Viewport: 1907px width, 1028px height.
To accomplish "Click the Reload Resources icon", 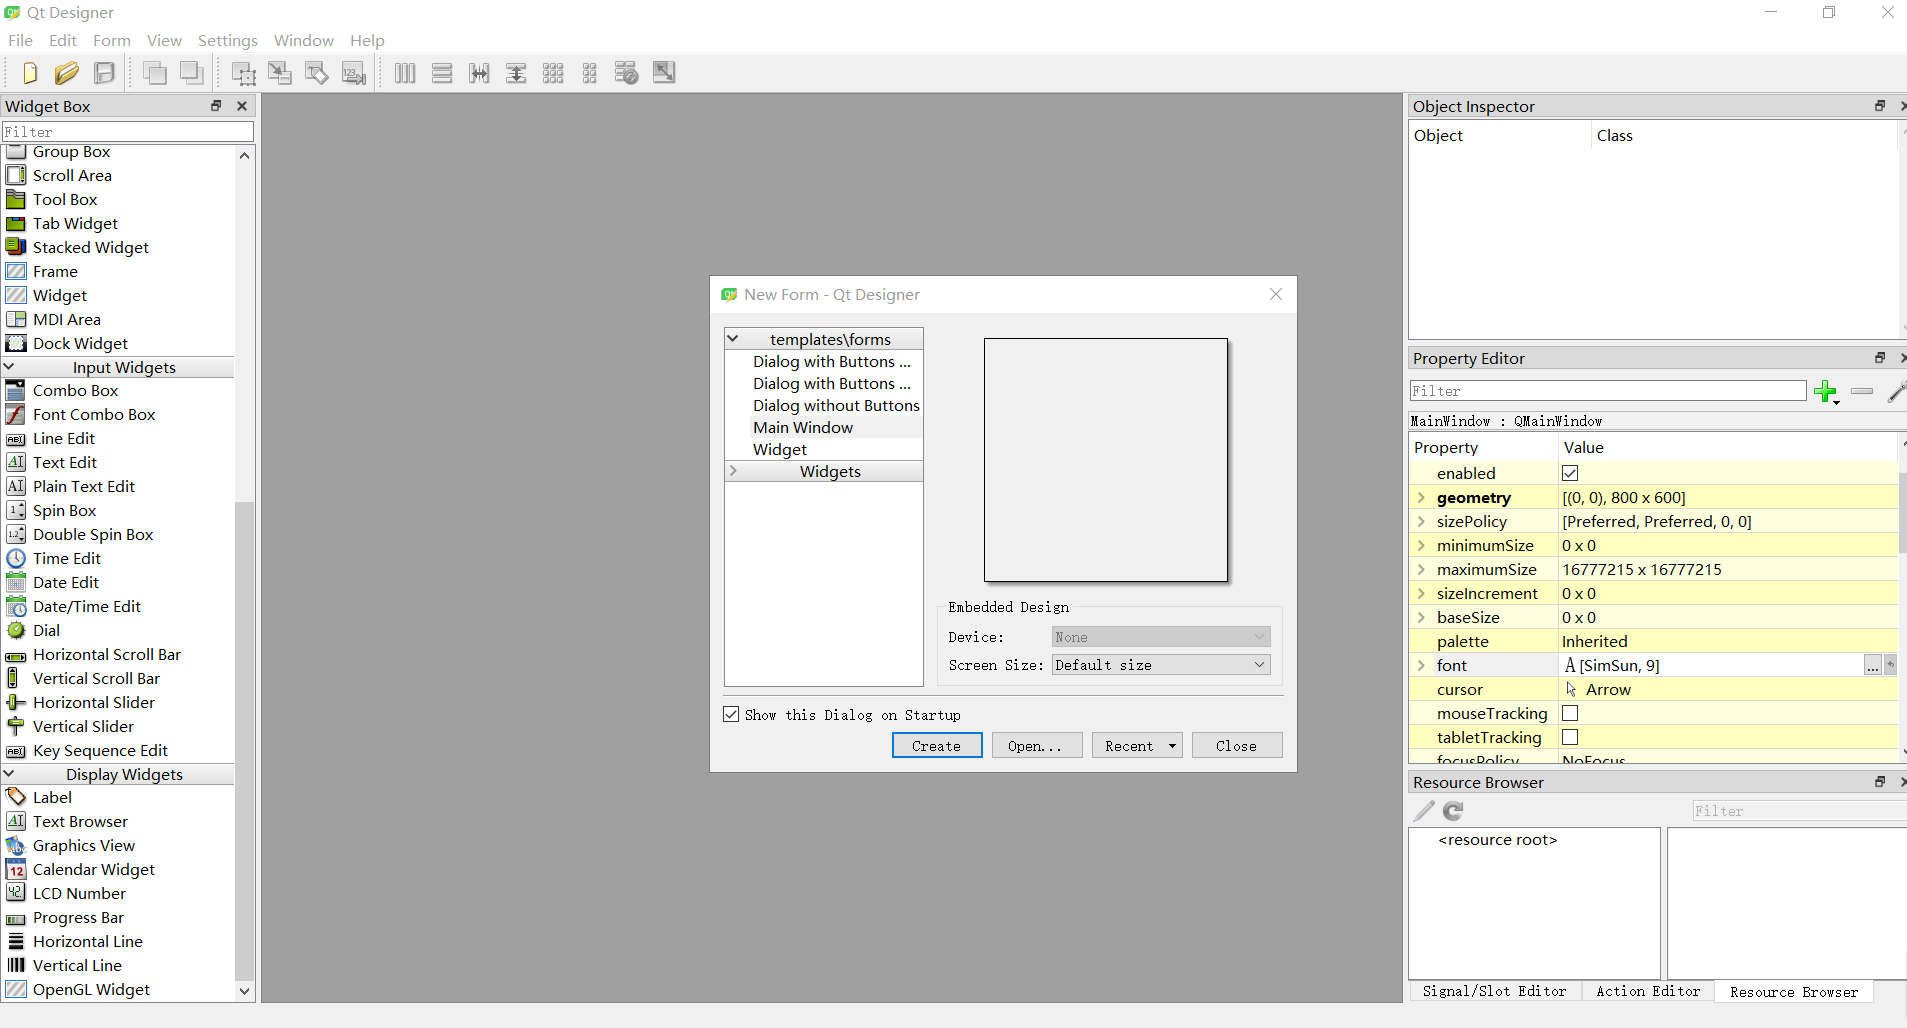I will (x=1452, y=811).
